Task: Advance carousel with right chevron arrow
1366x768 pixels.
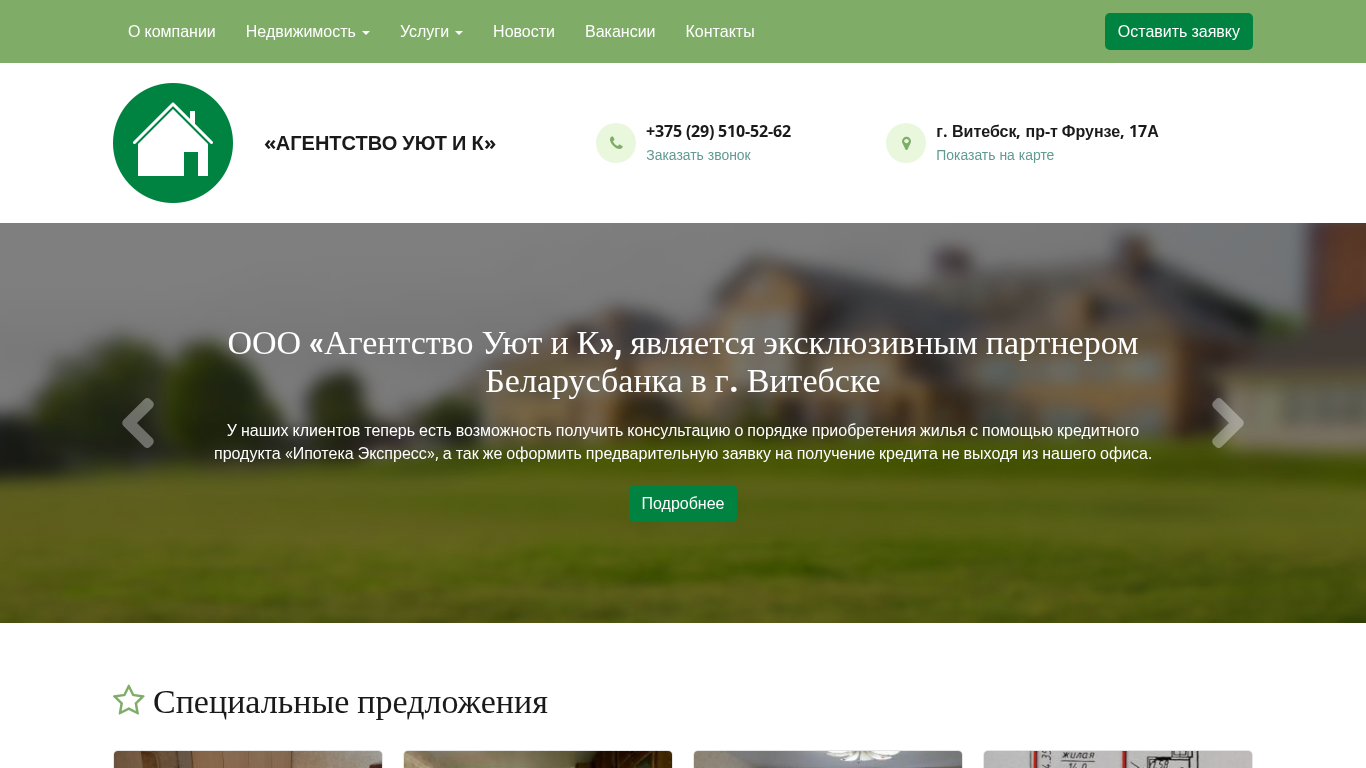Action: [x=1228, y=423]
